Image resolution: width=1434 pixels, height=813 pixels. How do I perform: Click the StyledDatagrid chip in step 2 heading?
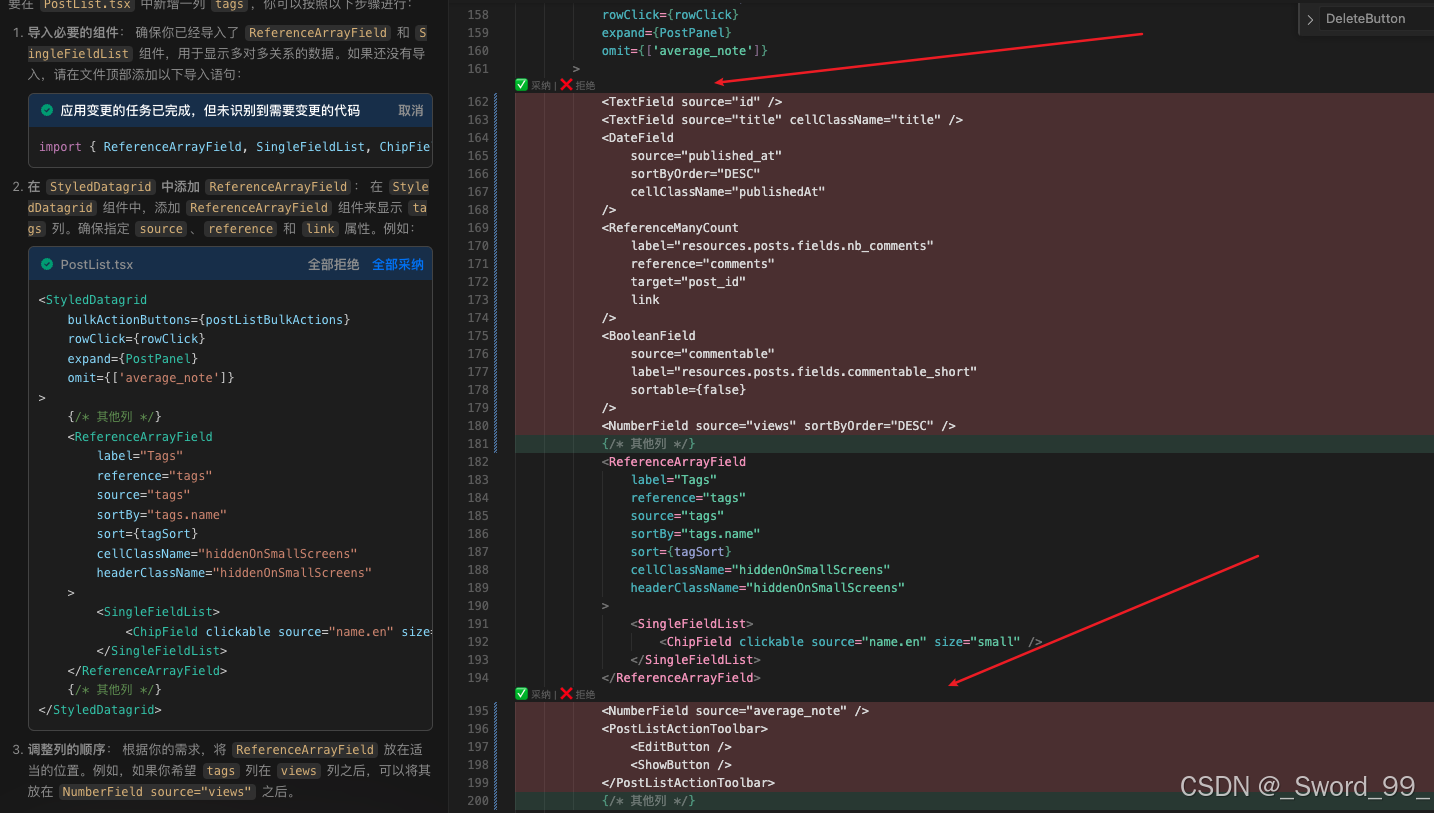(100, 187)
